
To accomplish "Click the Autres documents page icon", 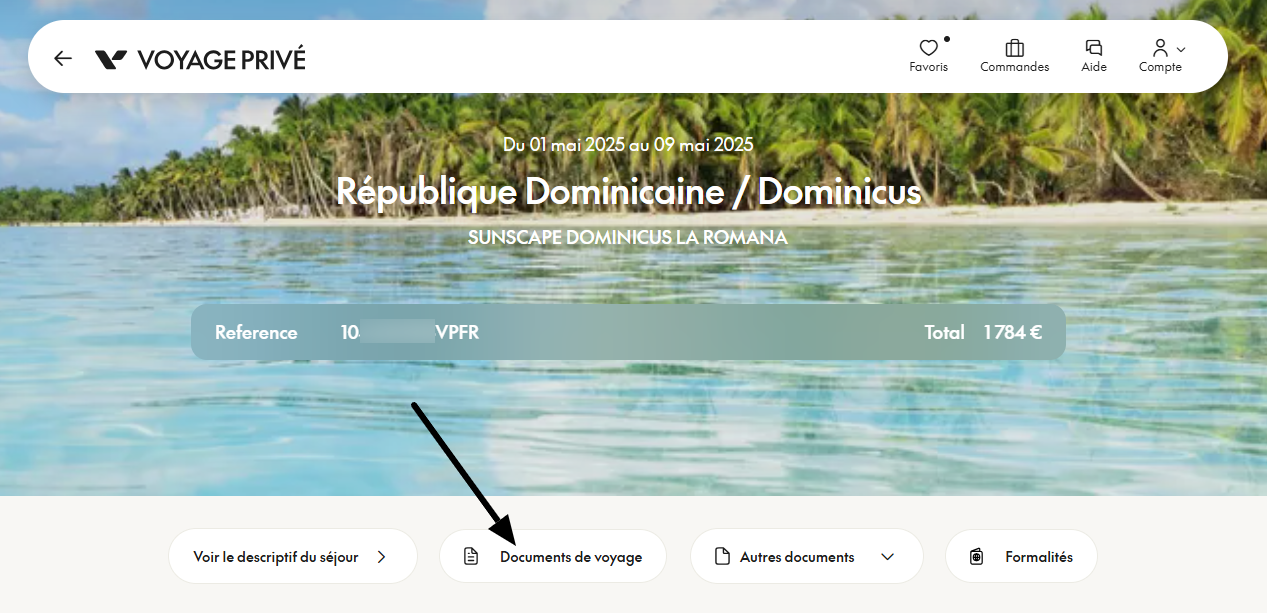I will 722,557.
